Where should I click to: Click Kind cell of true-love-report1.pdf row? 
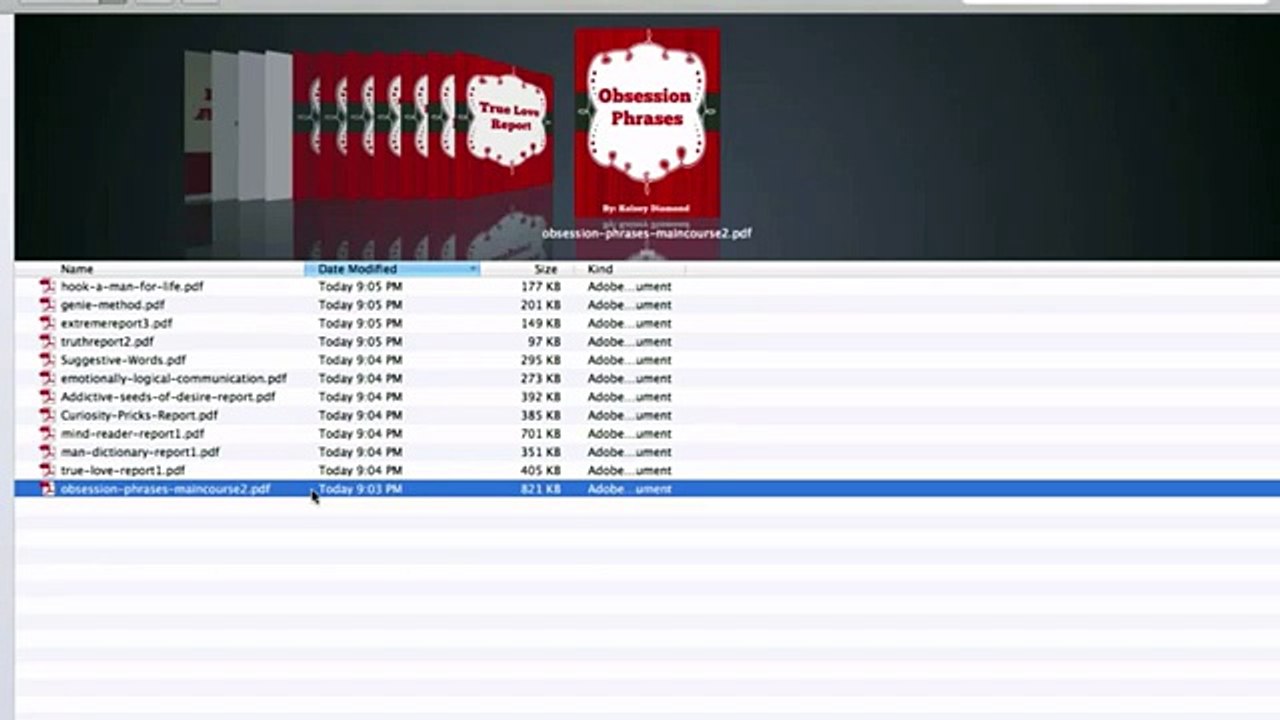click(x=629, y=470)
